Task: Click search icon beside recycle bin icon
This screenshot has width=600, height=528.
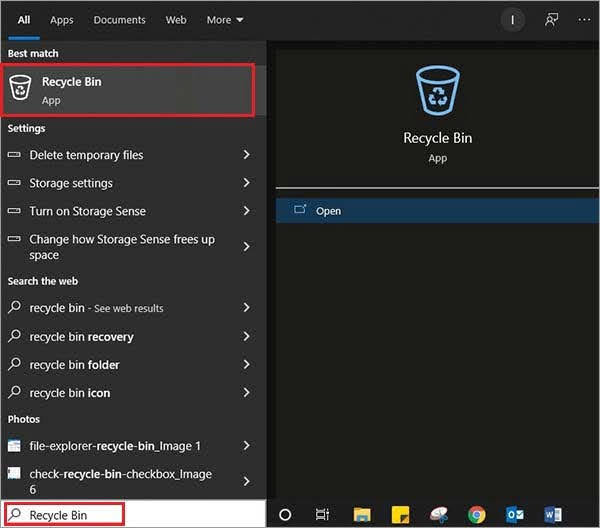Action: point(15,392)
